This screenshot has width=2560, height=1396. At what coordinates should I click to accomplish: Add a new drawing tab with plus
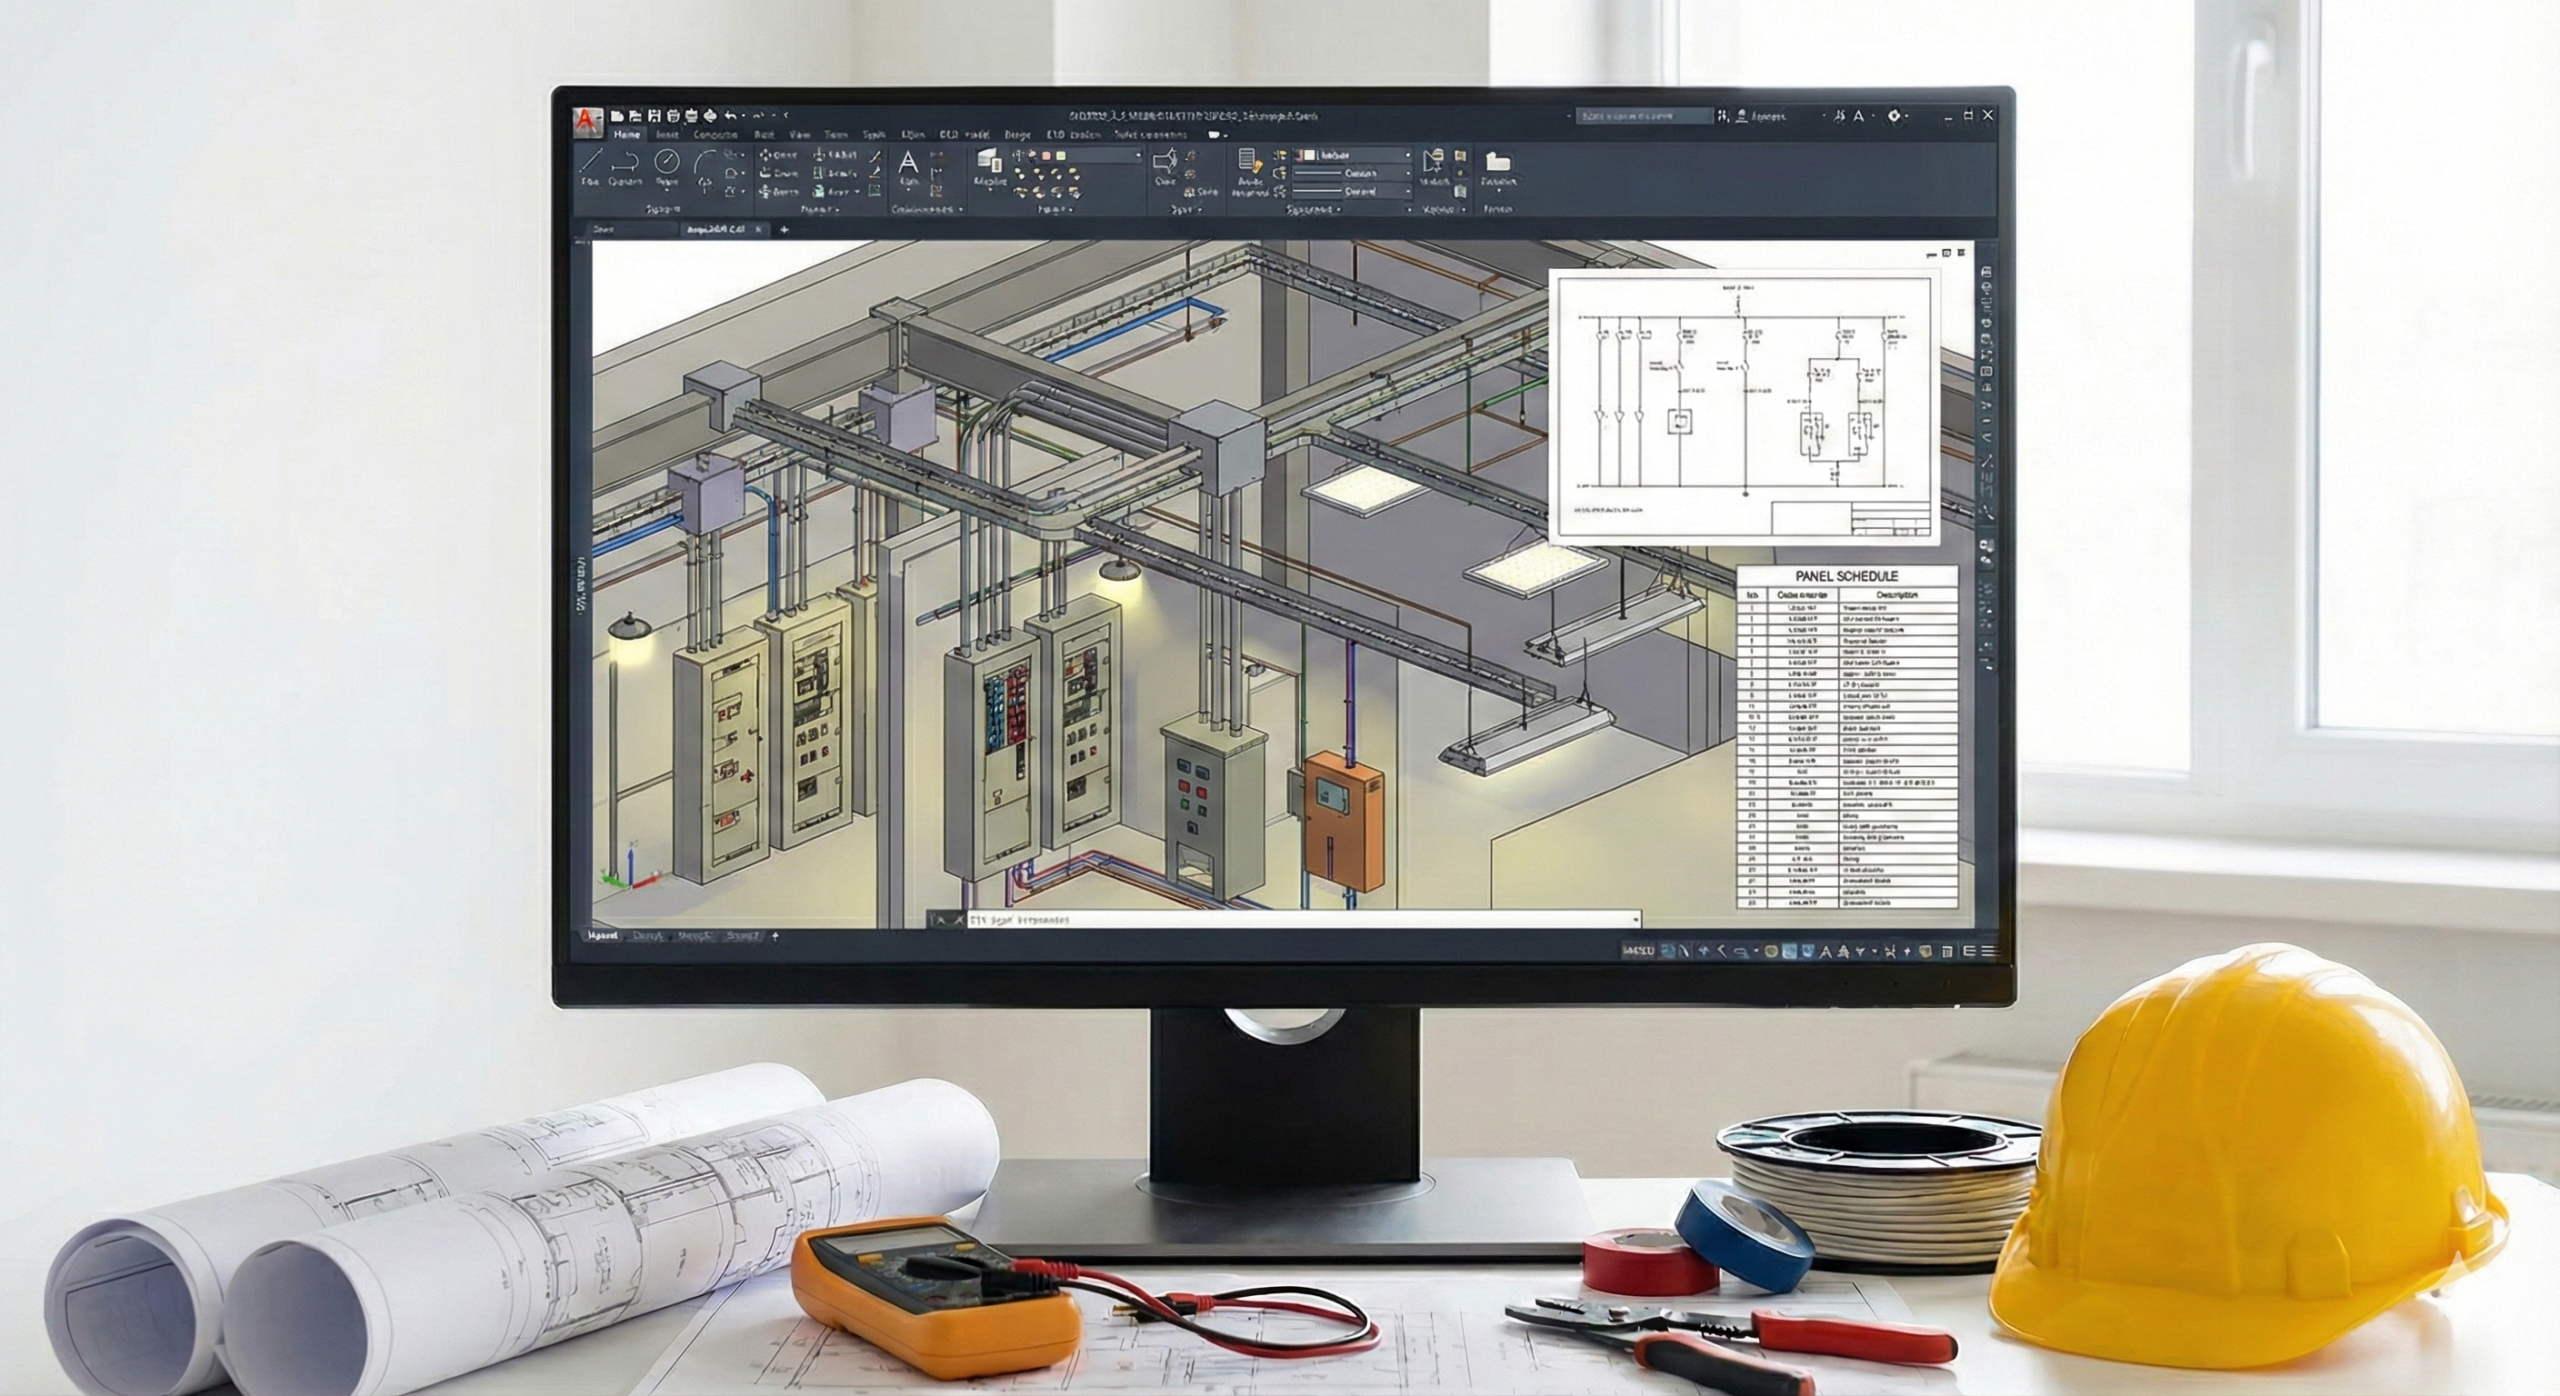pos(784,230)
